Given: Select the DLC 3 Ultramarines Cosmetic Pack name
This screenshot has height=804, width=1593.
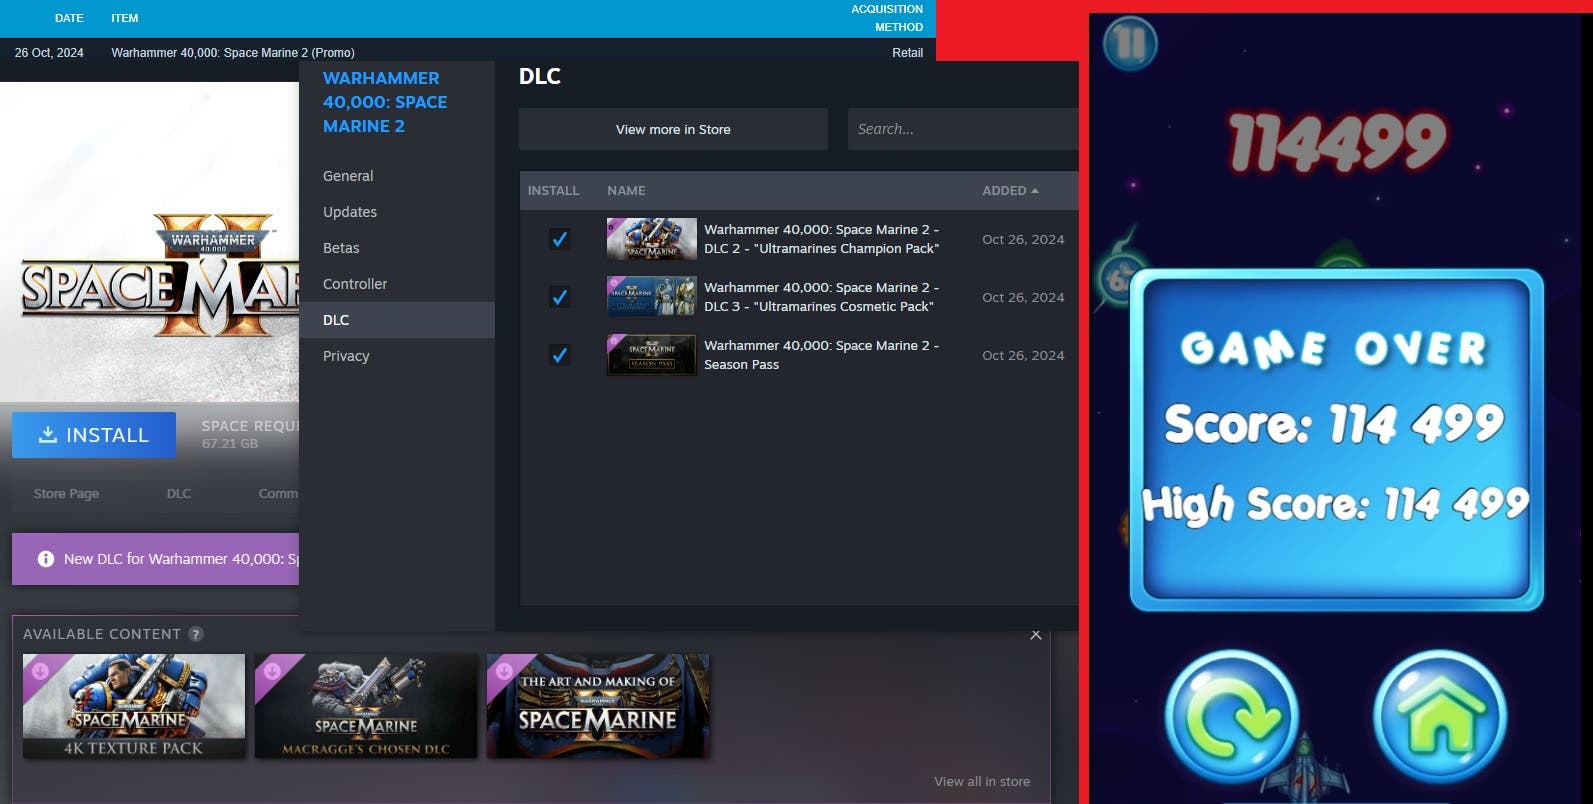Looking at the screenshot, I should click(822, 297).
